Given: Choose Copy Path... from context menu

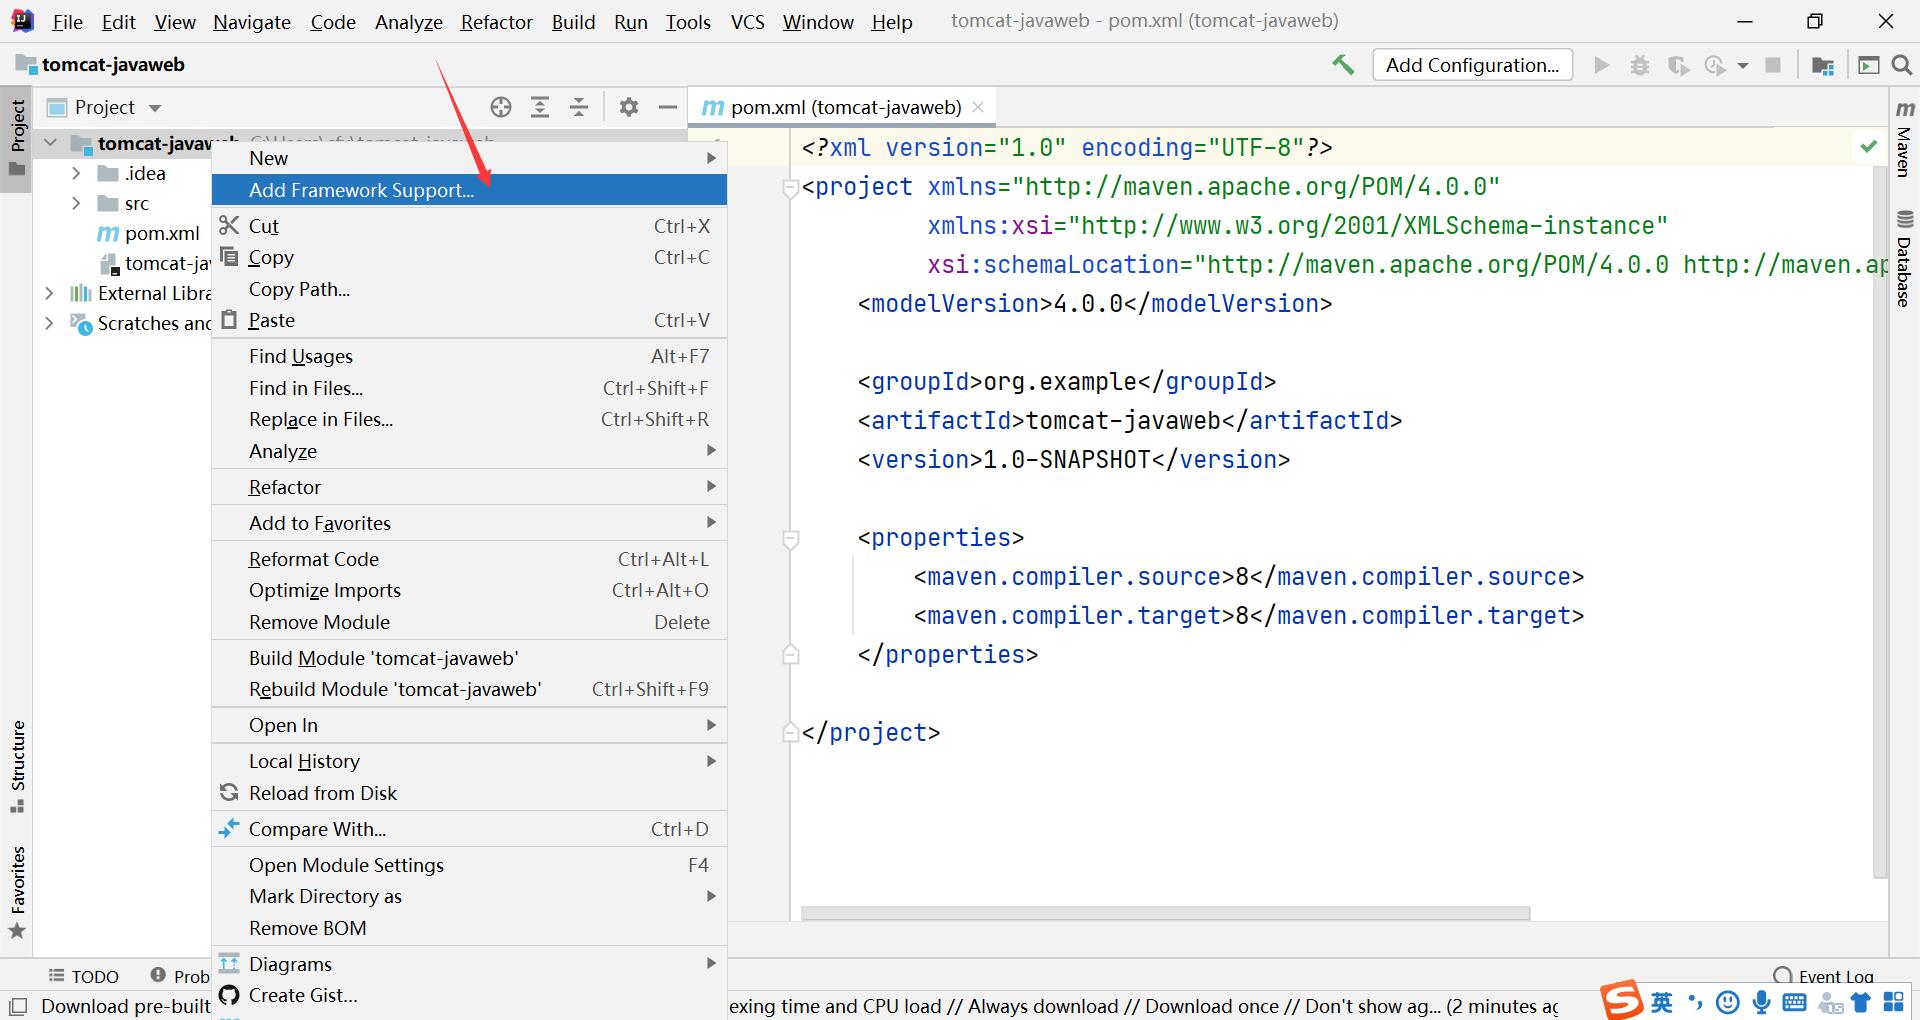Looking at the screenshot, I should click(x=469, y=289).
